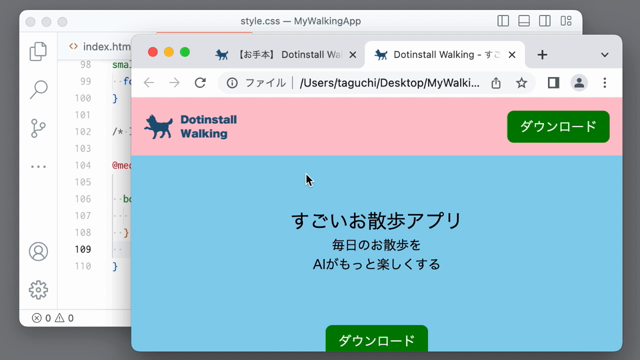The height and width of the screenshot is (360, 640).
Task: Open the Explorer view in VS Code
Action: tap(38, 51)
